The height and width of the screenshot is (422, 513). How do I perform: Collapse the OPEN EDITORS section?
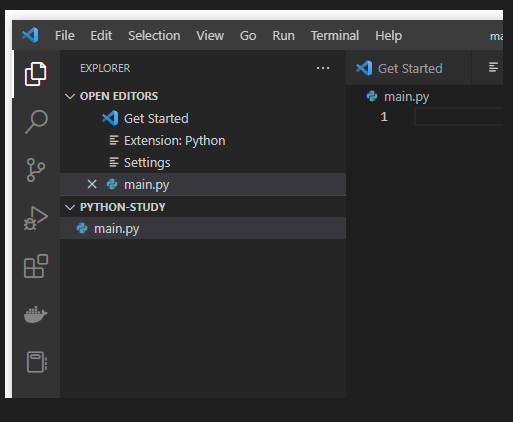70,96
